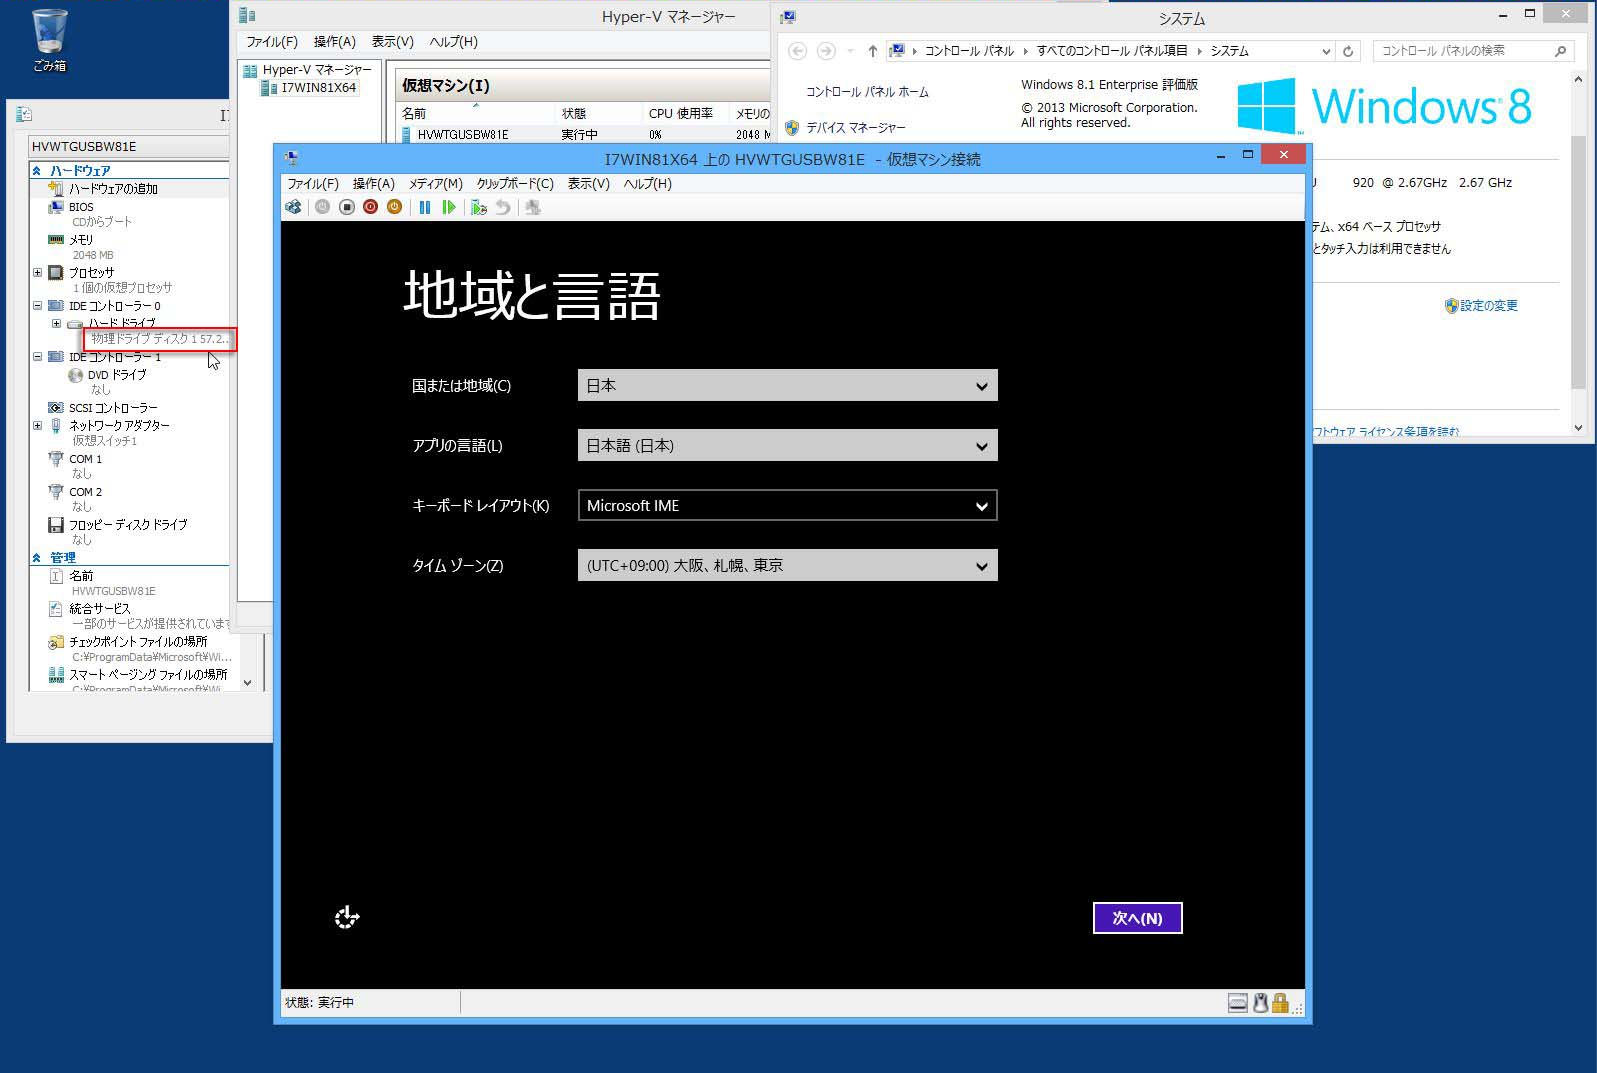Screen dimensions: 1597x1073
Task: Select ハードウェアの追加 in settings tree
Action: [113, 188]
